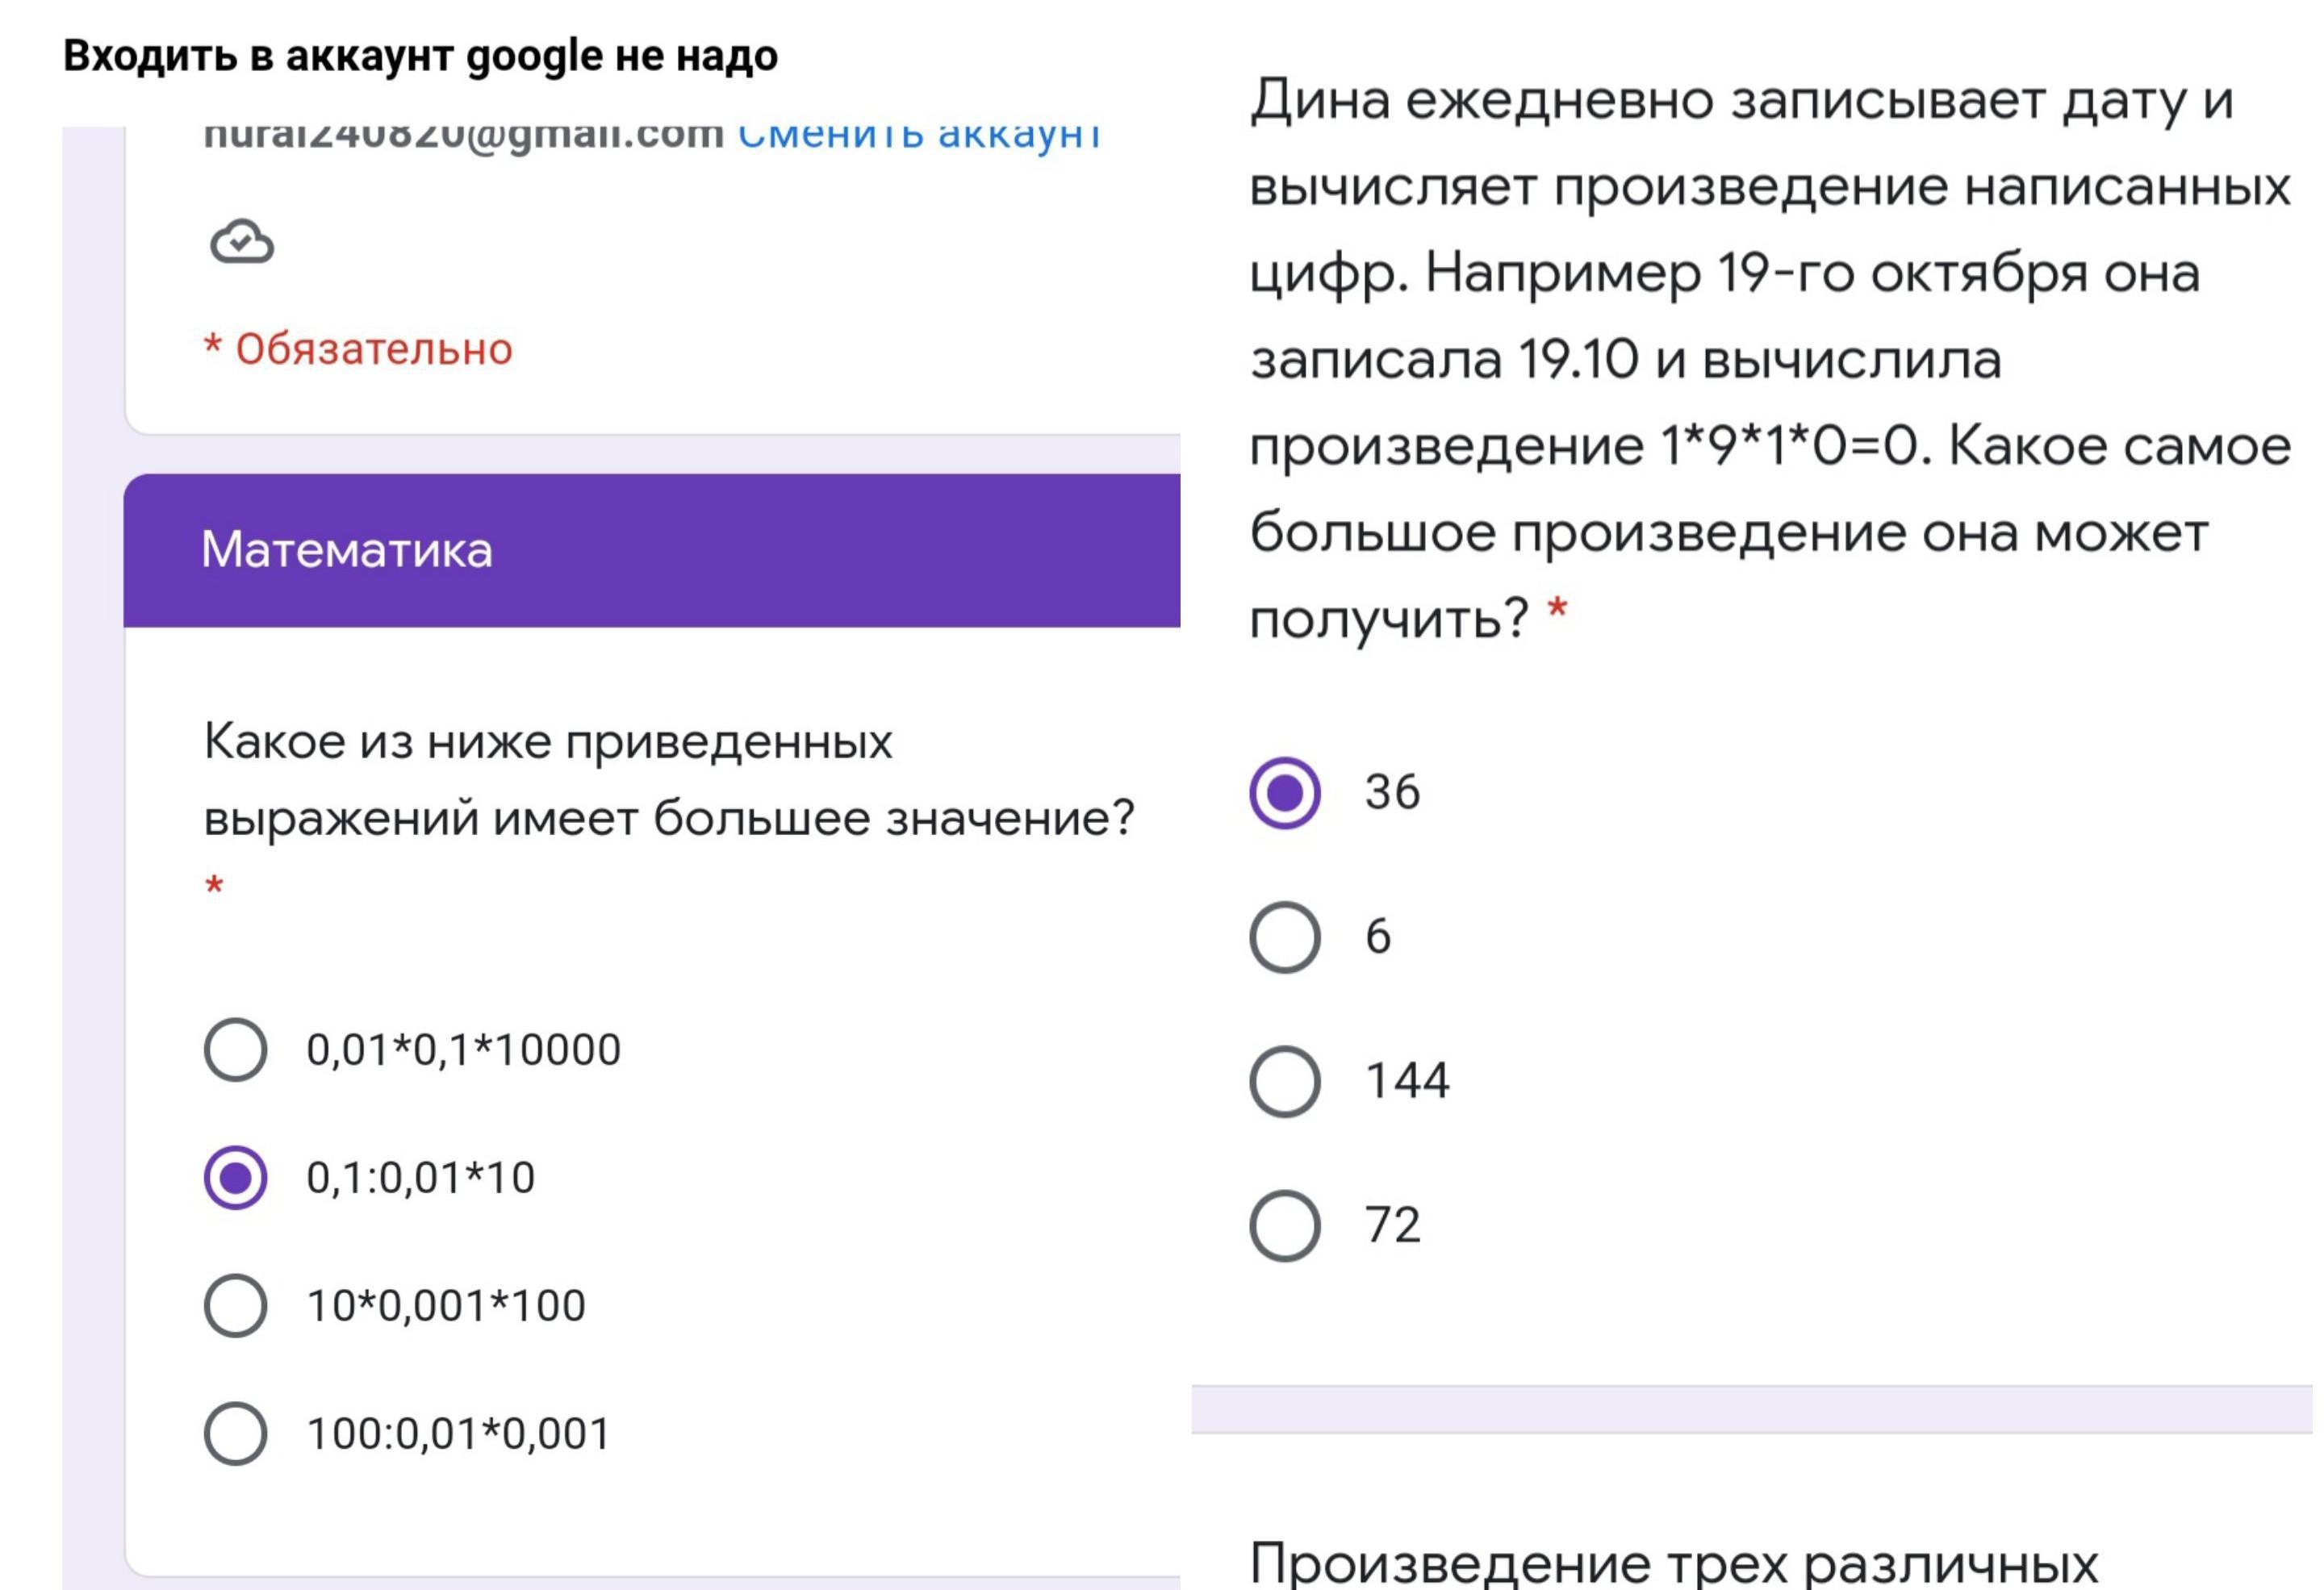Viewport: 2324px width, 1590px height.
Task: Choose the 10*0,001*100 answer option
Action: (x=235, y=1305)
